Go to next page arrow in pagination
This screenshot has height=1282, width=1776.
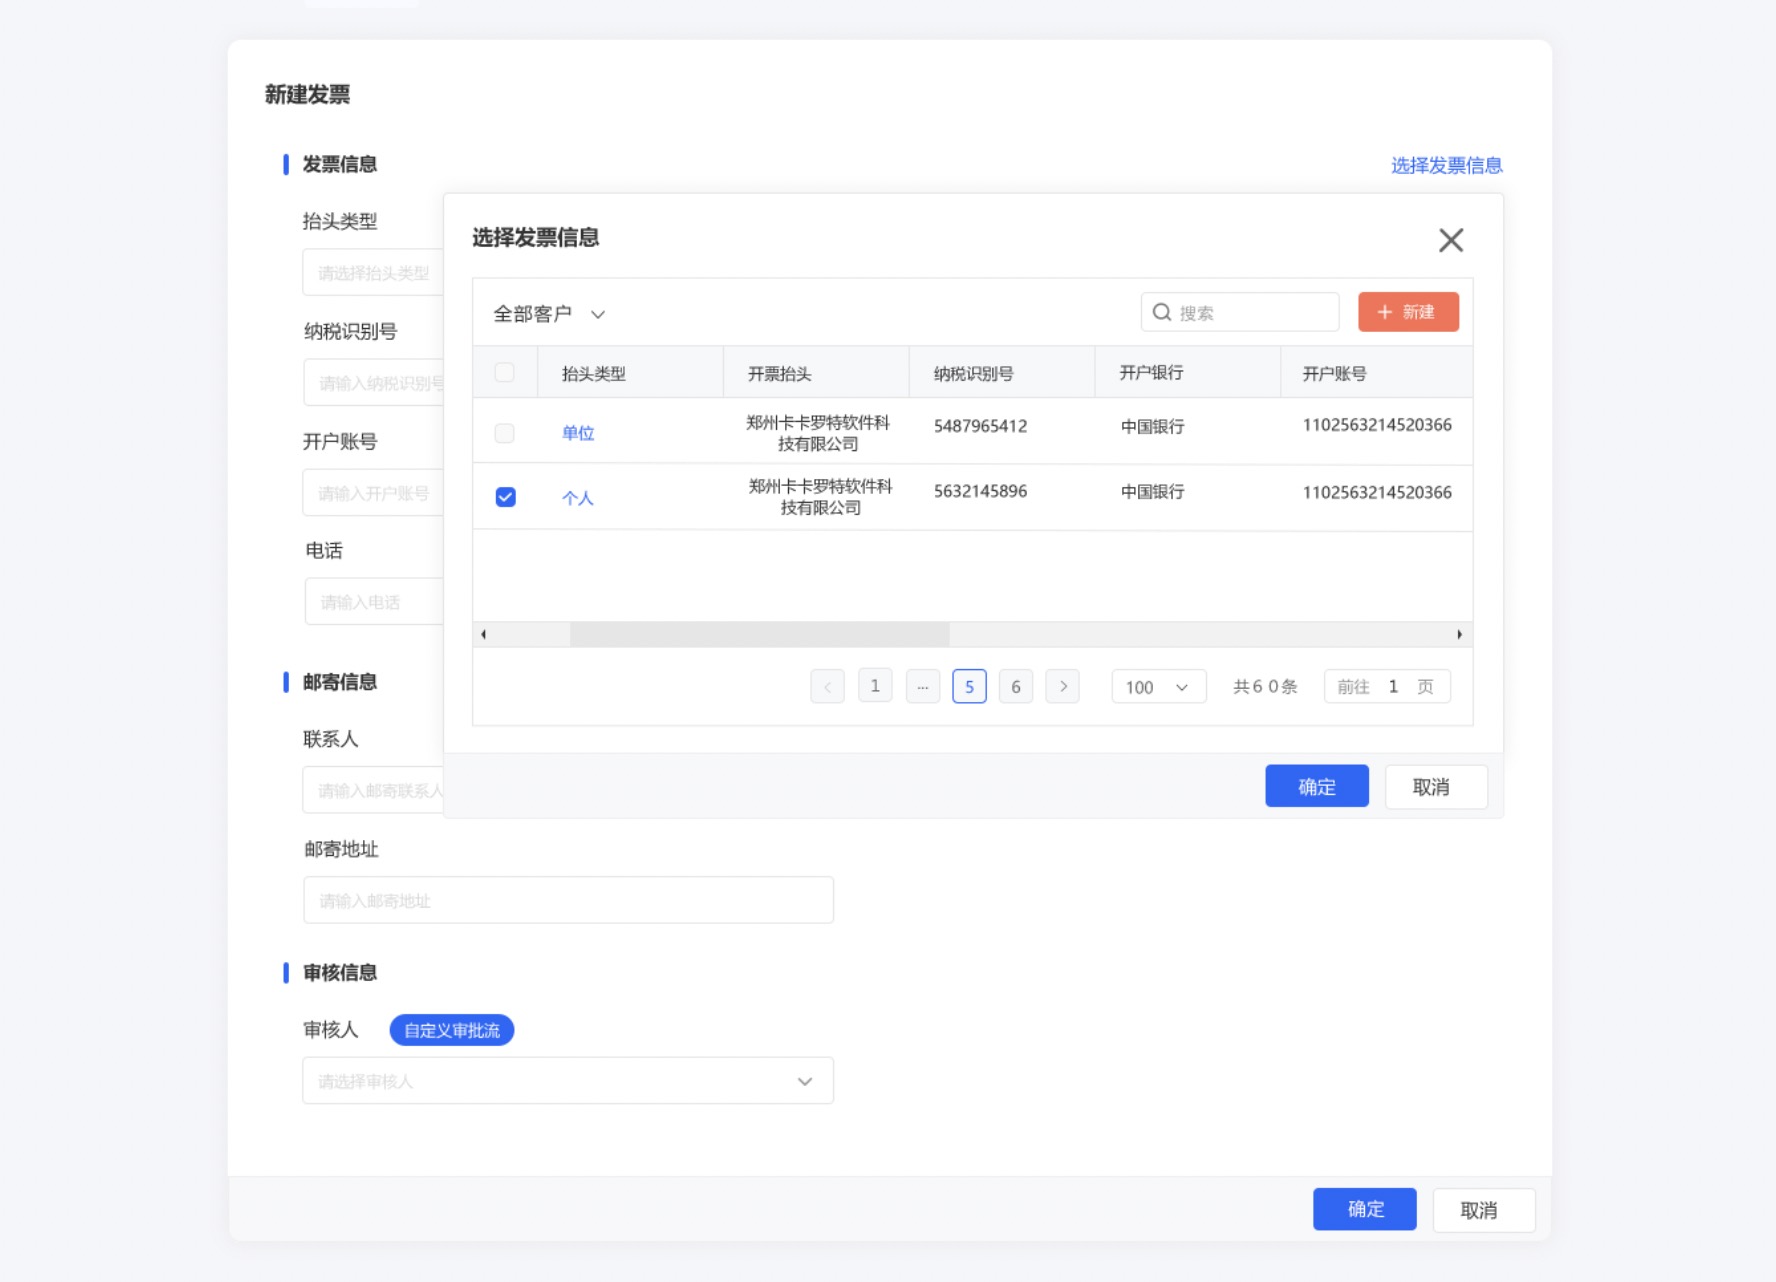(1062, 687)
